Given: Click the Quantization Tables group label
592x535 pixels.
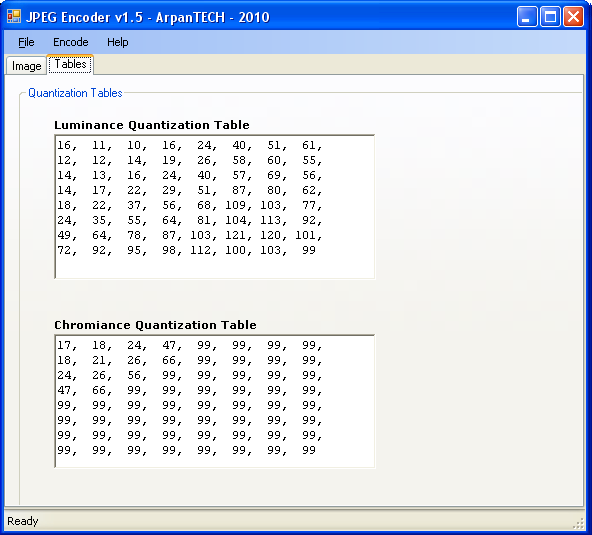Looking at the screenshot, I should pyautogui.click(x=75, y=93).
